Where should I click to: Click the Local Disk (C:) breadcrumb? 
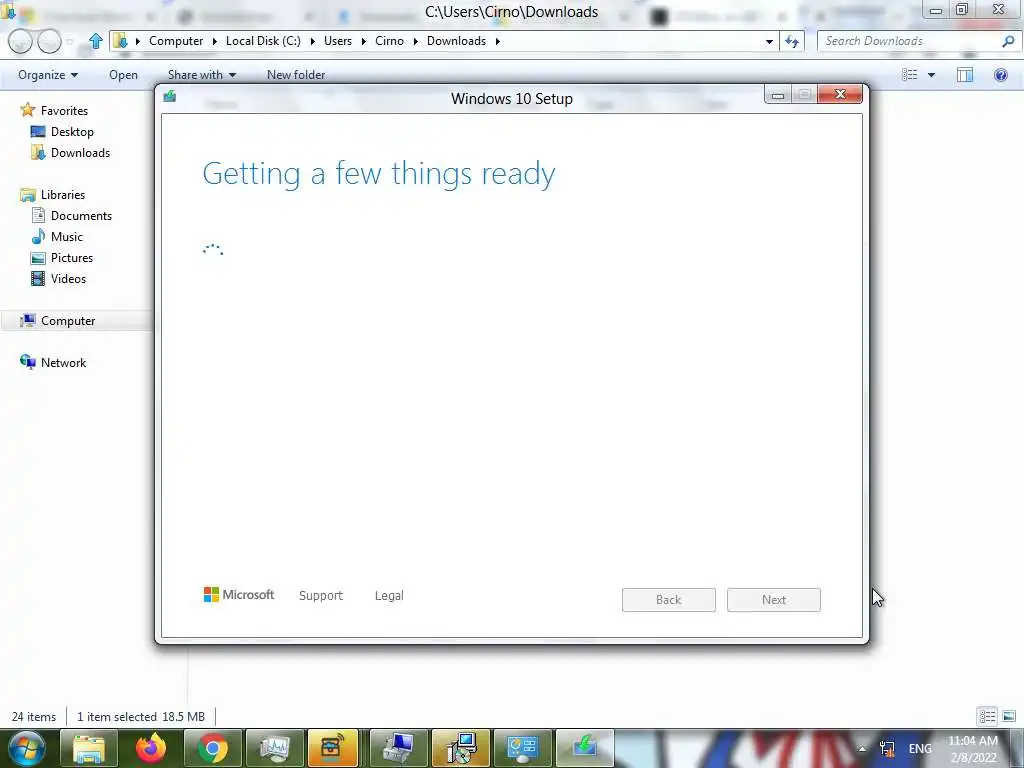pyautogui.click(x=263, y=40)
